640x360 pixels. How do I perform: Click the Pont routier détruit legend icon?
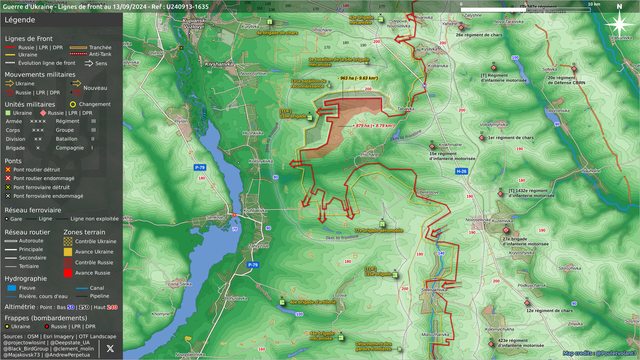point(8,169)
